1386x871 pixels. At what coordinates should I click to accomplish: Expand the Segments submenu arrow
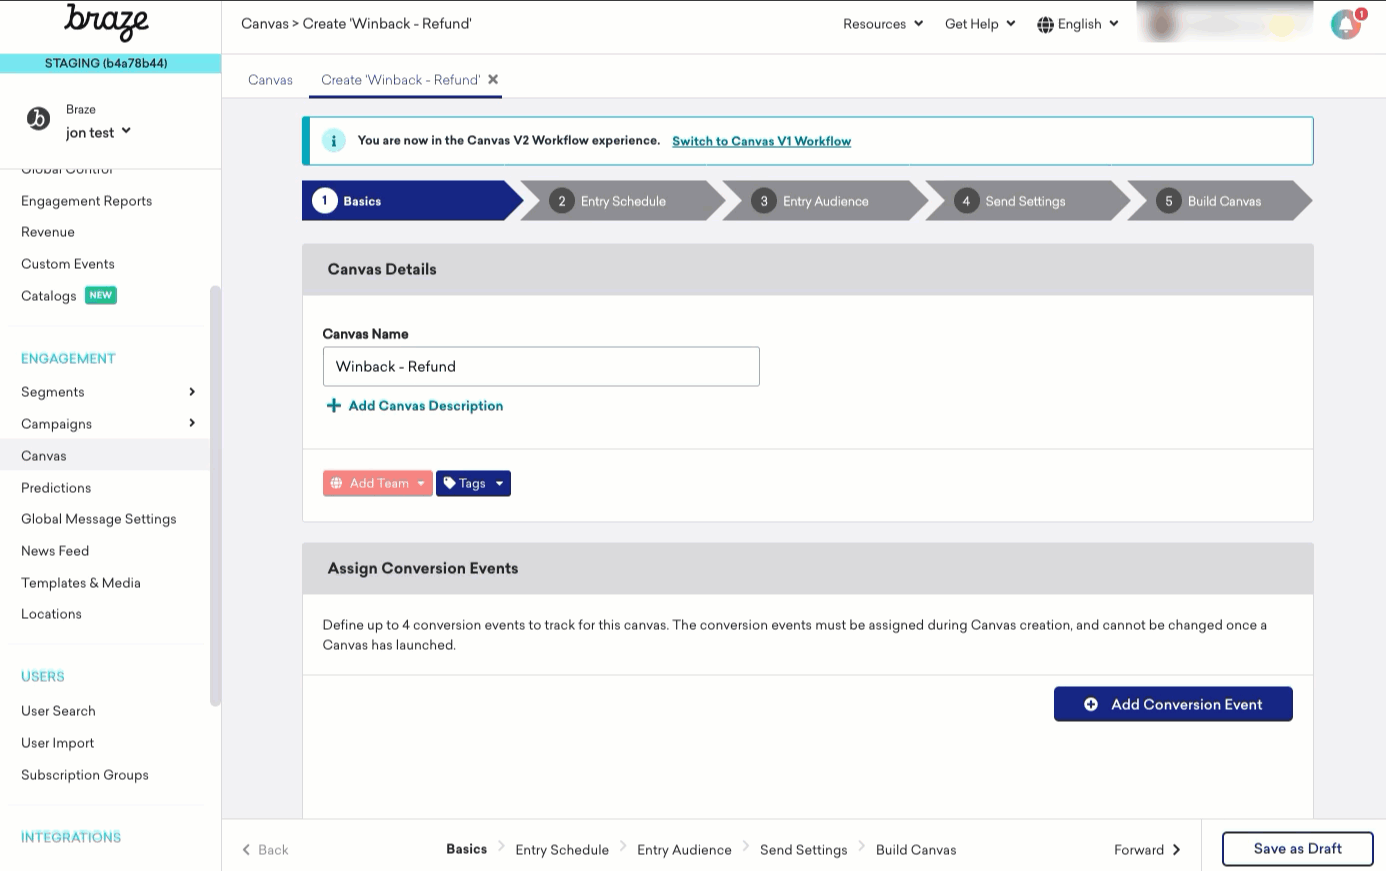coord(192,391)
